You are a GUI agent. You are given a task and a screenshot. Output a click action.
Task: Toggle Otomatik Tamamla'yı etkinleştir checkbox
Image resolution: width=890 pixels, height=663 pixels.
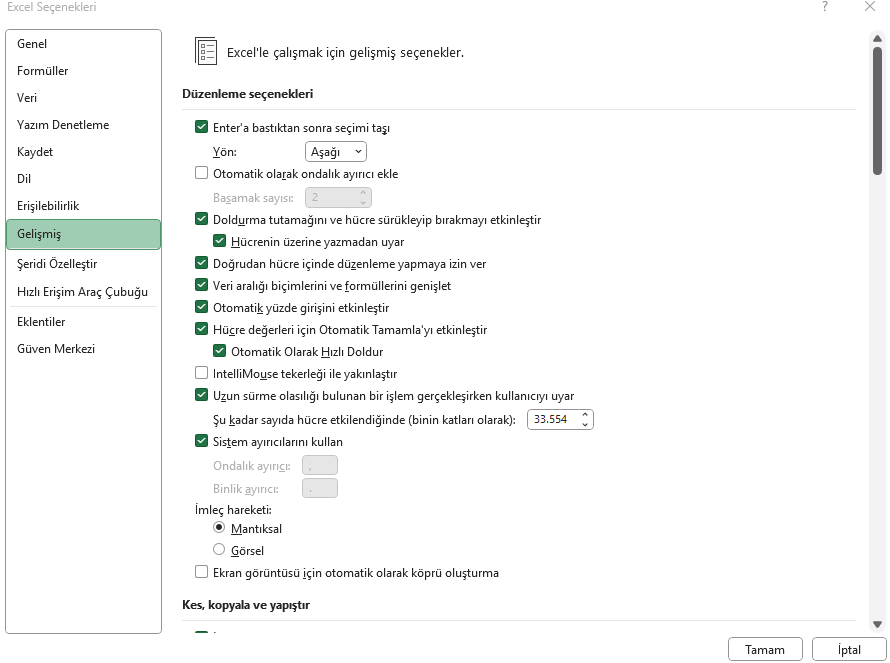(201, 329)
